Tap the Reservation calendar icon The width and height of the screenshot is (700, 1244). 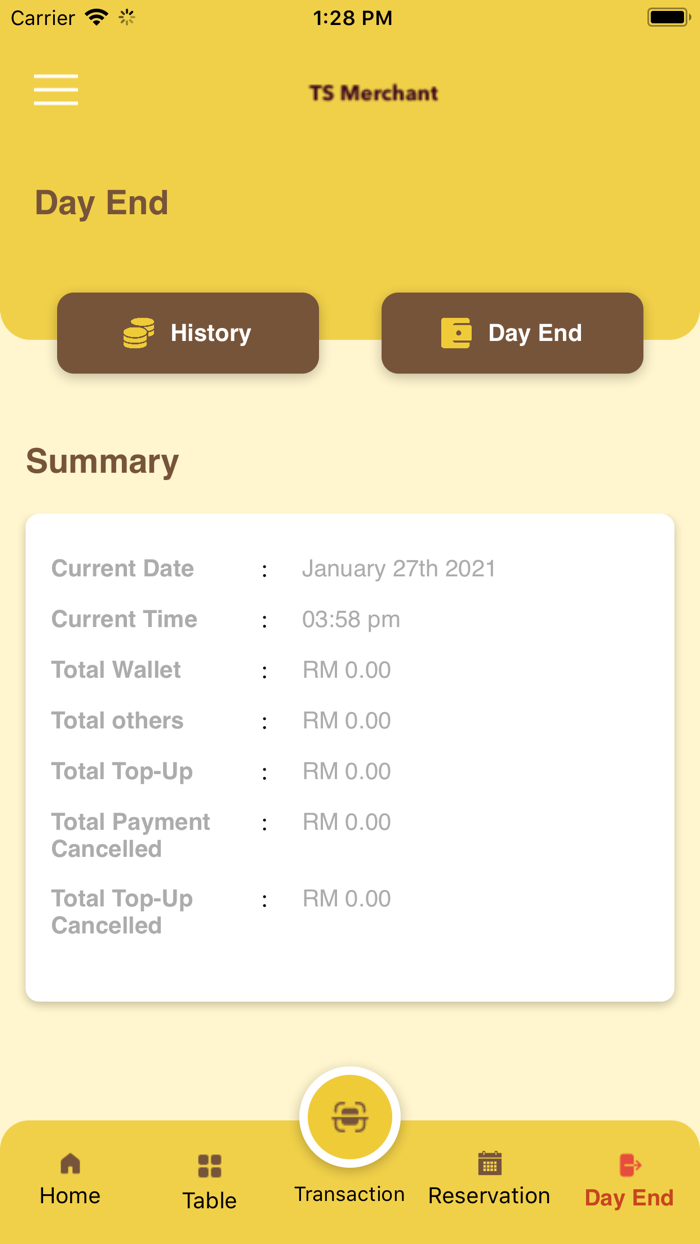(489, 1163)
